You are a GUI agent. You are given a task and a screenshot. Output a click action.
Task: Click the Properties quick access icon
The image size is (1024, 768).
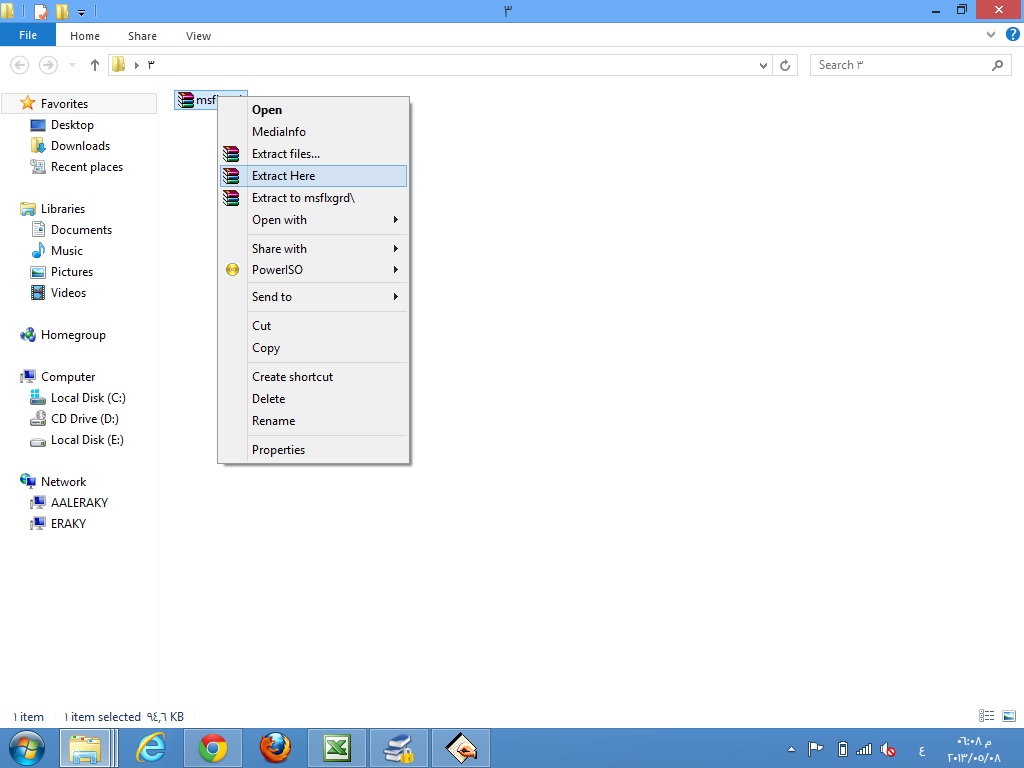pos(40,11)
